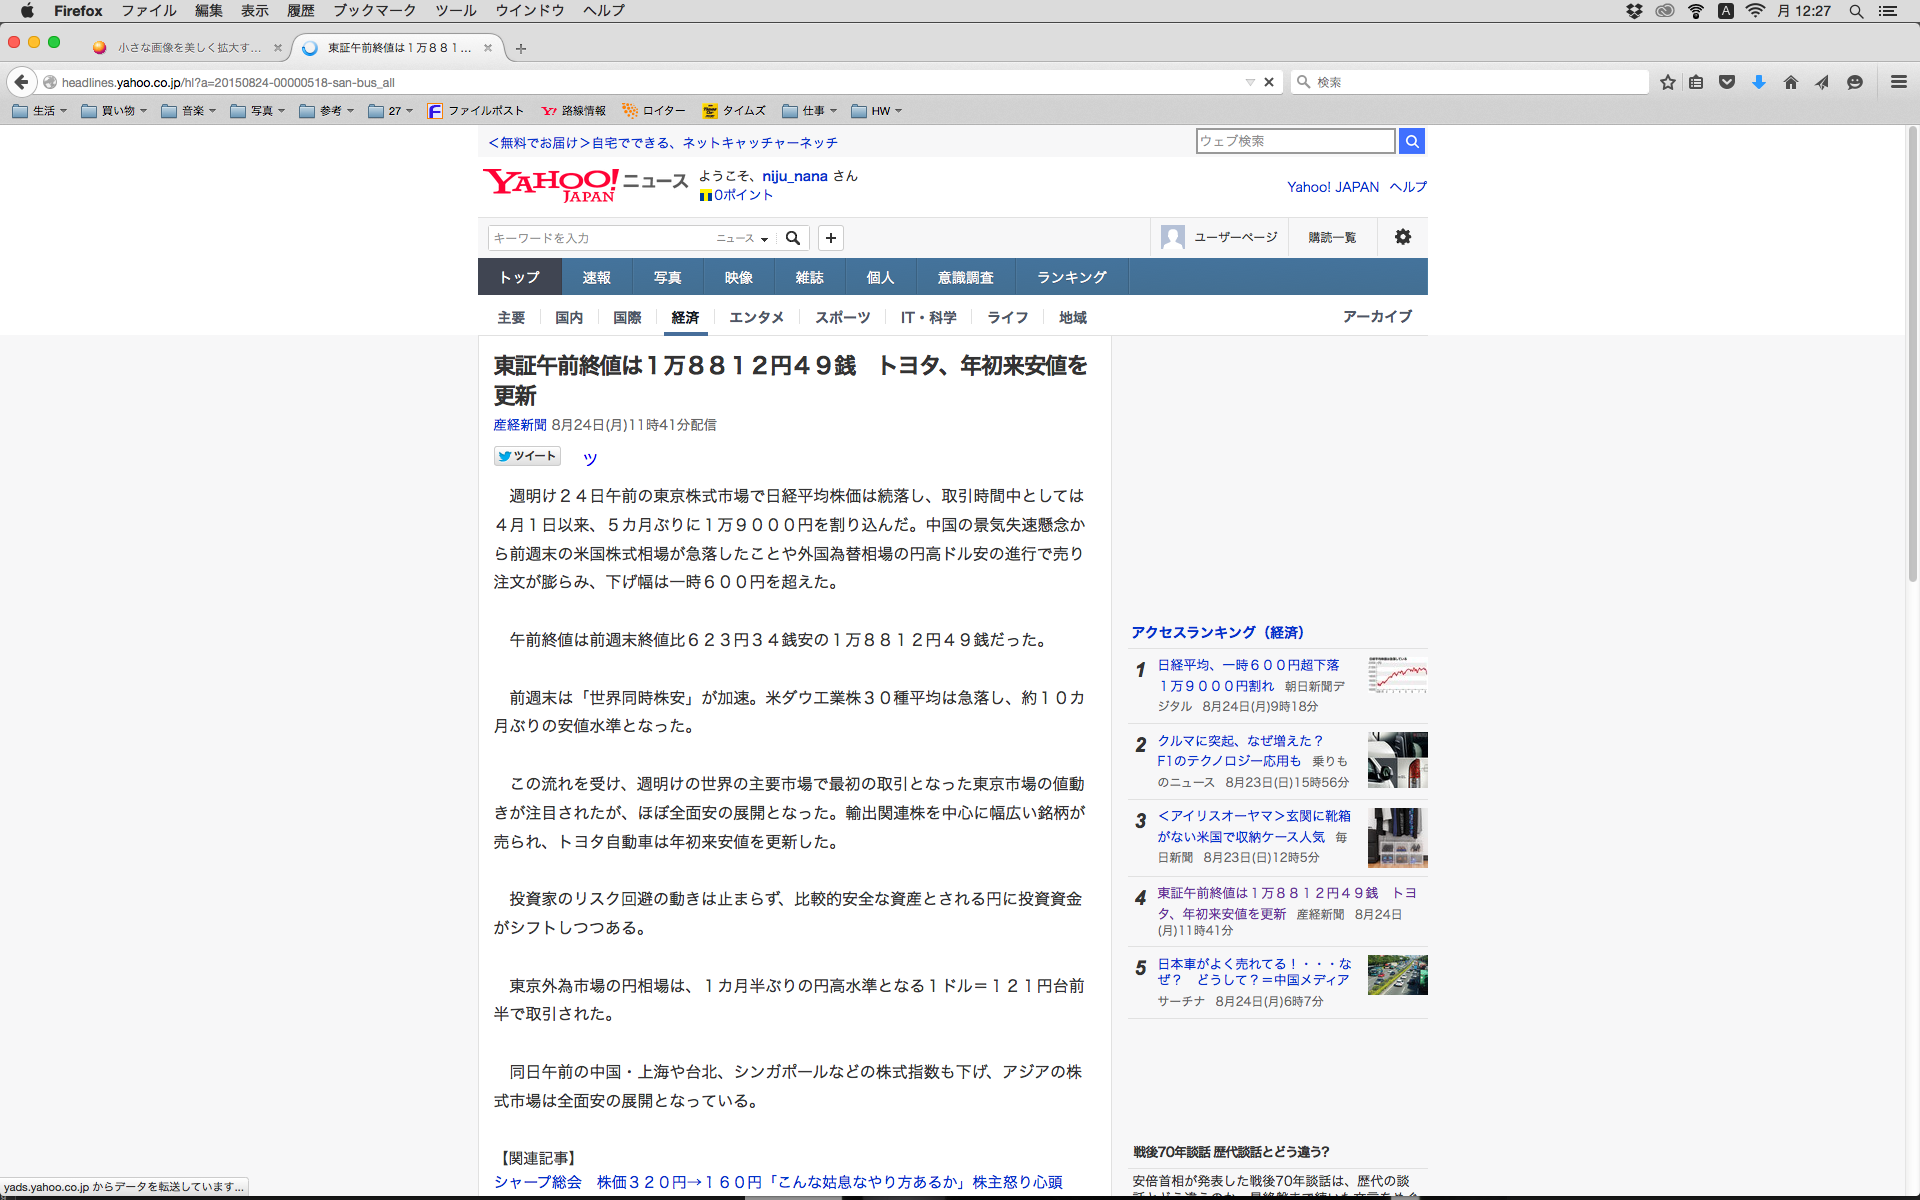Switch to the ランキング navigation tab
Screen dimensions: 1920x1200
click(x=1071, y=277)
